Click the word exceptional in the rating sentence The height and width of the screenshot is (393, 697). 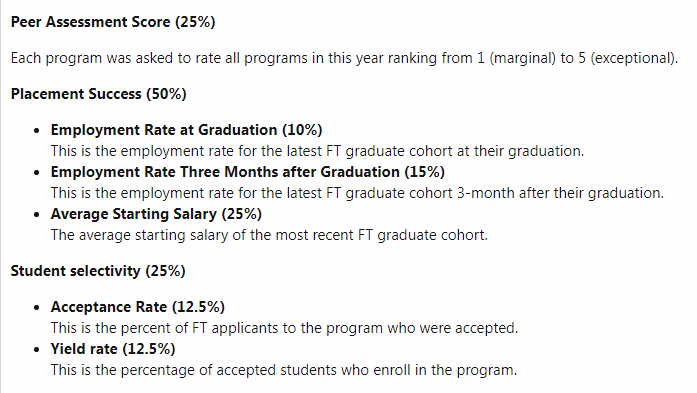tap(633, 58)
